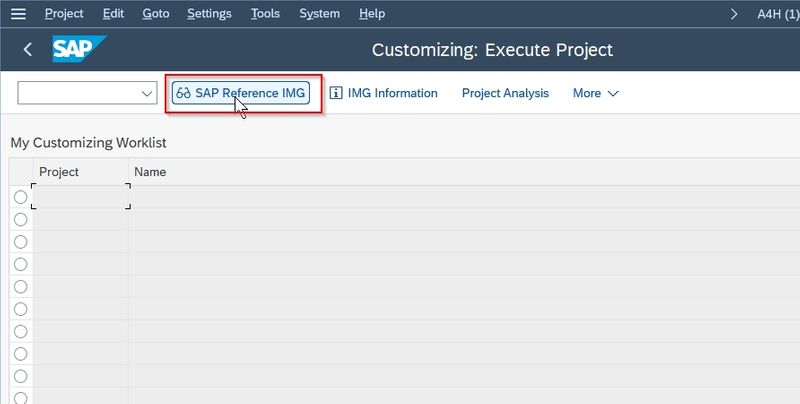The width and height of the screenshot is (800, 404).
Task: Select the third worklist row radio button
Action: pos(20,242)
